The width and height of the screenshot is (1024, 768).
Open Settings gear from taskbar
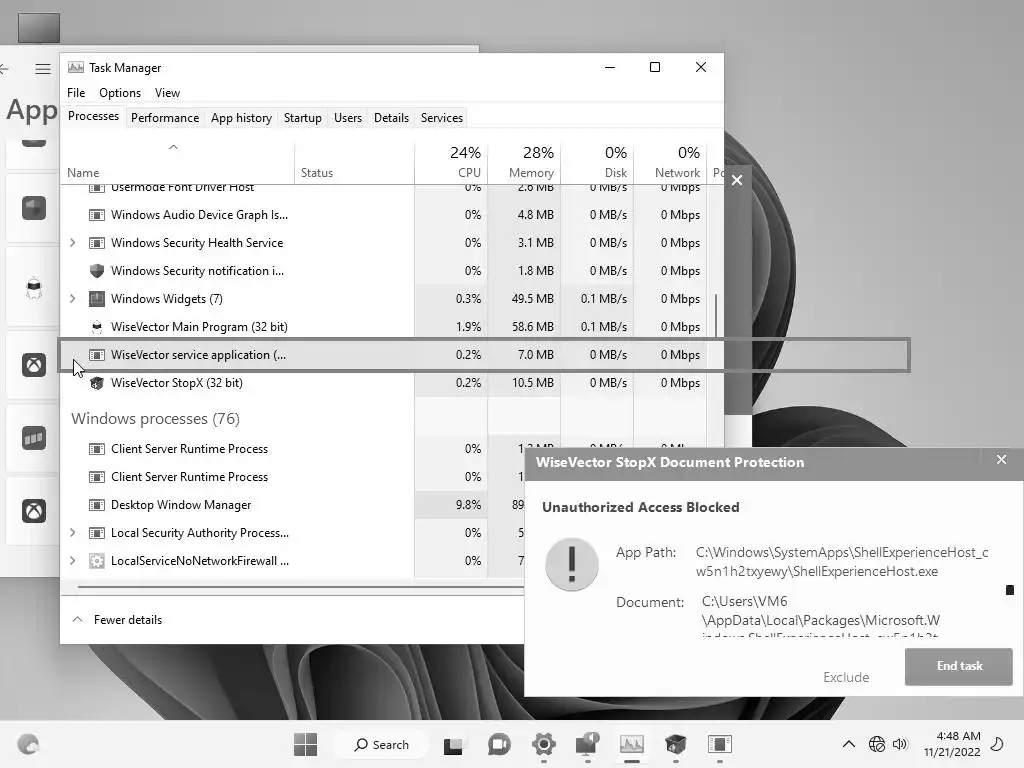click(x=543, y=744)
